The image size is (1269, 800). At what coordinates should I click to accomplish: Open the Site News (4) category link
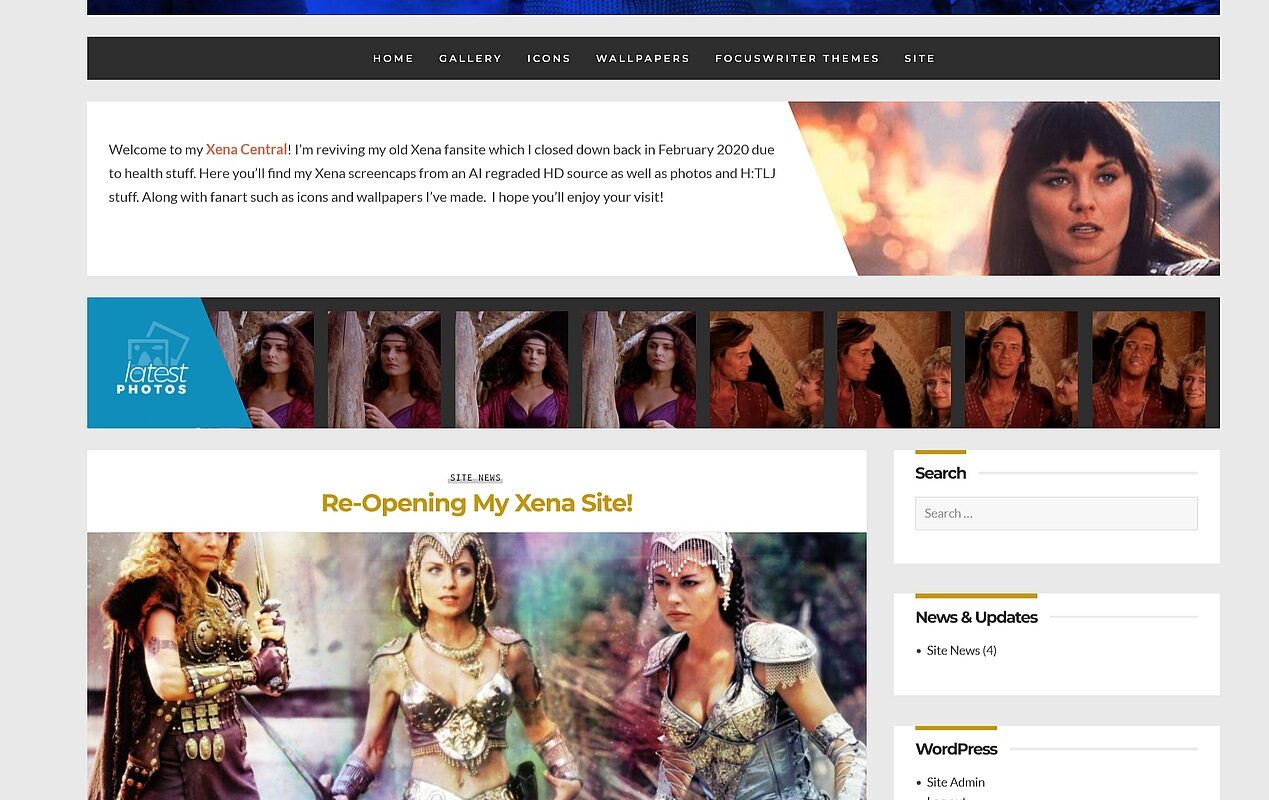click(x=961, y=651)
